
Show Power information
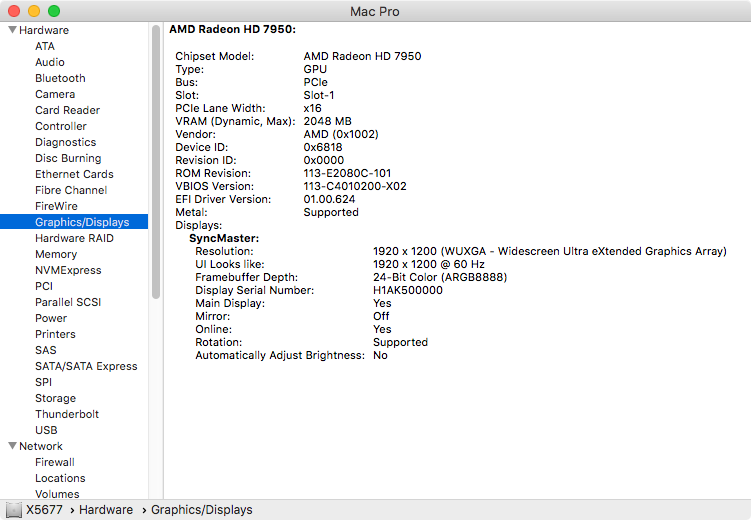(51, 318)
